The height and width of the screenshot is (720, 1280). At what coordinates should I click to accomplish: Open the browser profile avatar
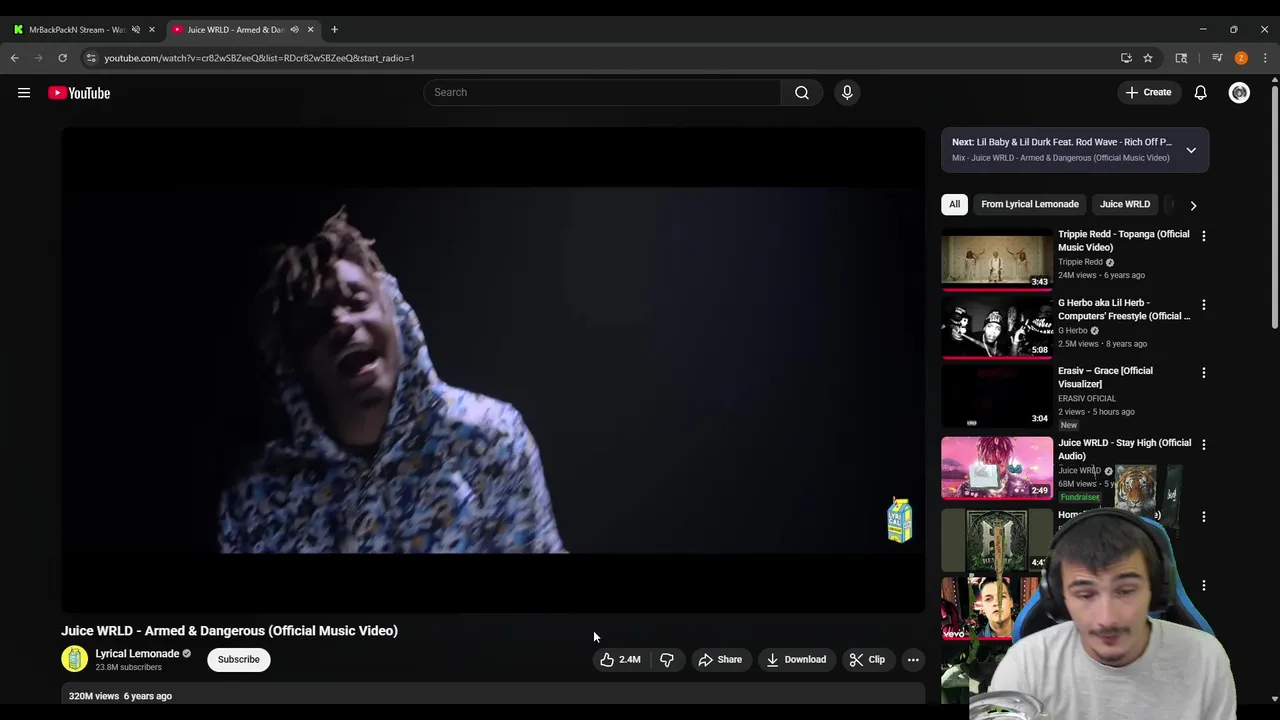click(x=1241, y=58)
